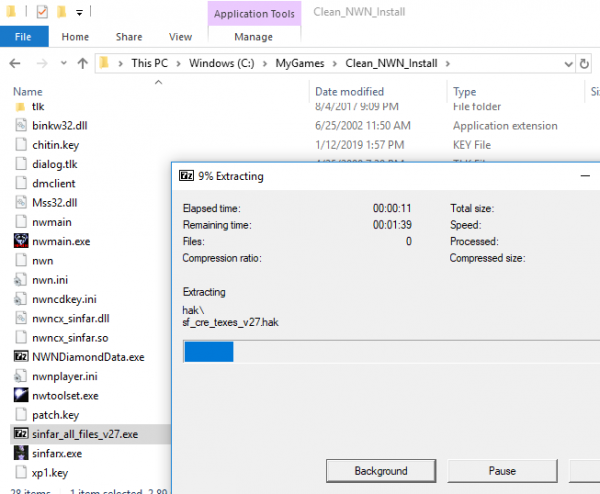Refresh the current folder view
Image resolution: width=600 pixels, height=494 pixels.
[x=584, y=64]
